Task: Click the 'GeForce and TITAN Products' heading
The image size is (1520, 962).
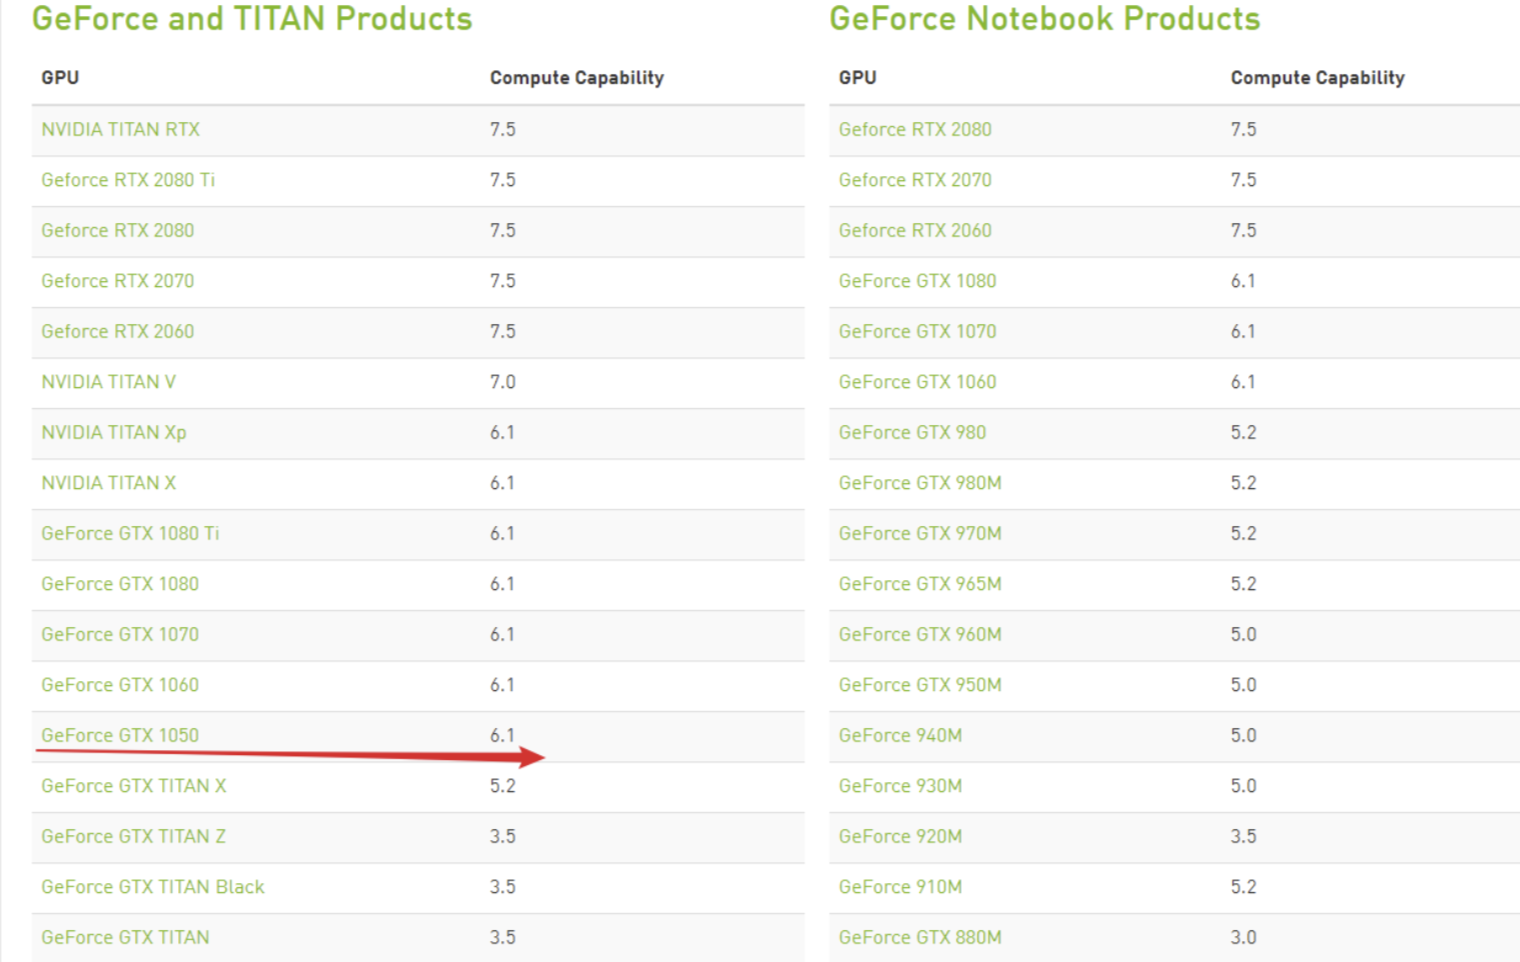Action: pyautogui.click(x=252, y=18)
